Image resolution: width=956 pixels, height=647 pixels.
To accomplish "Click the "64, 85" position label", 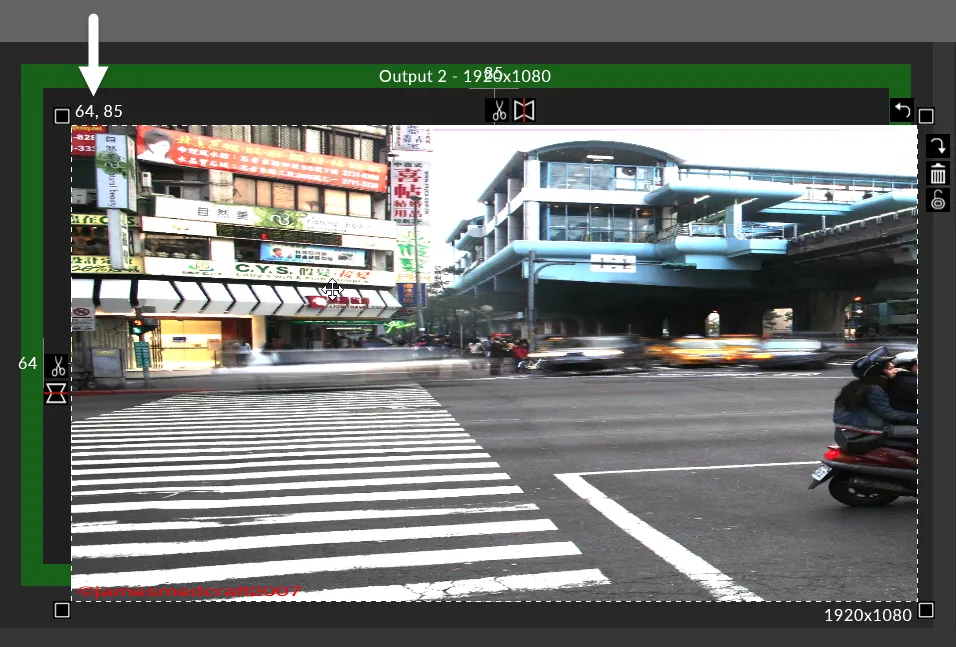I will point(99,111).
